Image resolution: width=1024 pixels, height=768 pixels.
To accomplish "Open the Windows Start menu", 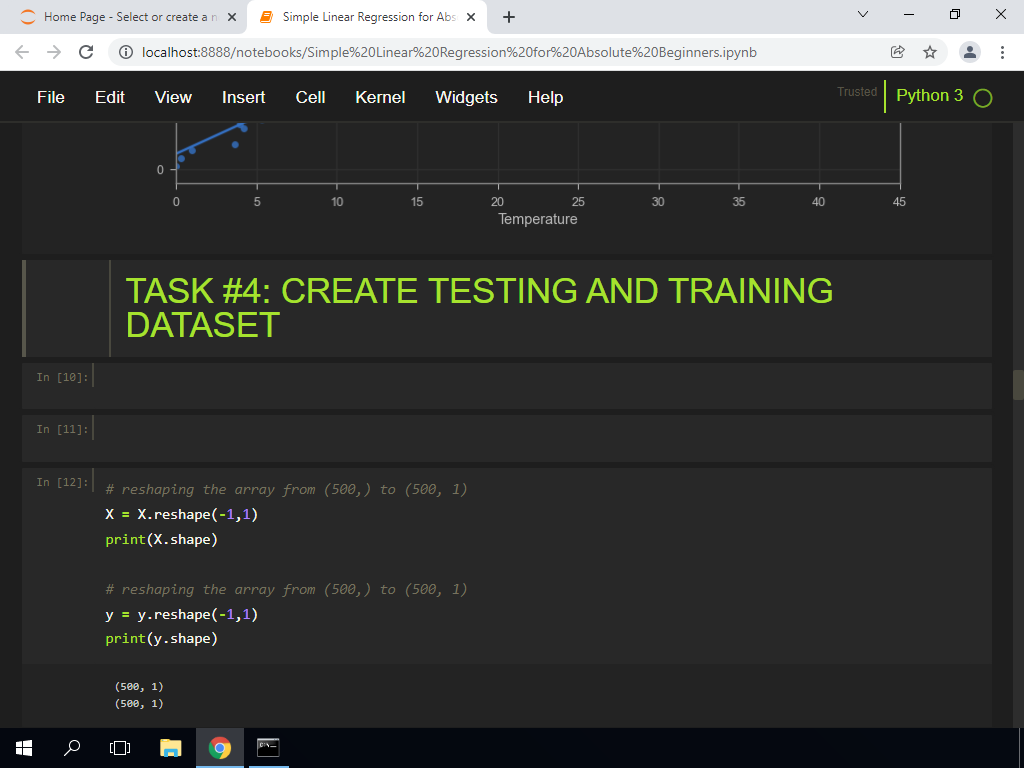I will 22,747.
